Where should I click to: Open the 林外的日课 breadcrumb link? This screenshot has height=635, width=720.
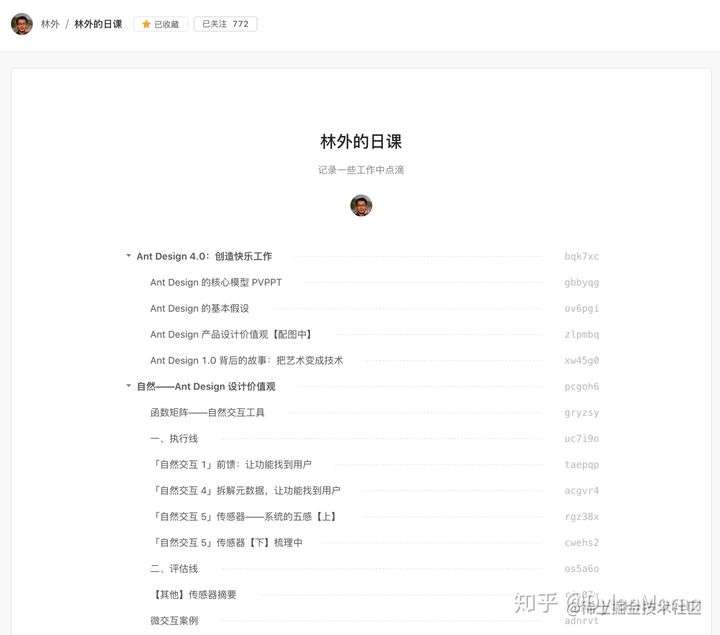pos(98,24)
